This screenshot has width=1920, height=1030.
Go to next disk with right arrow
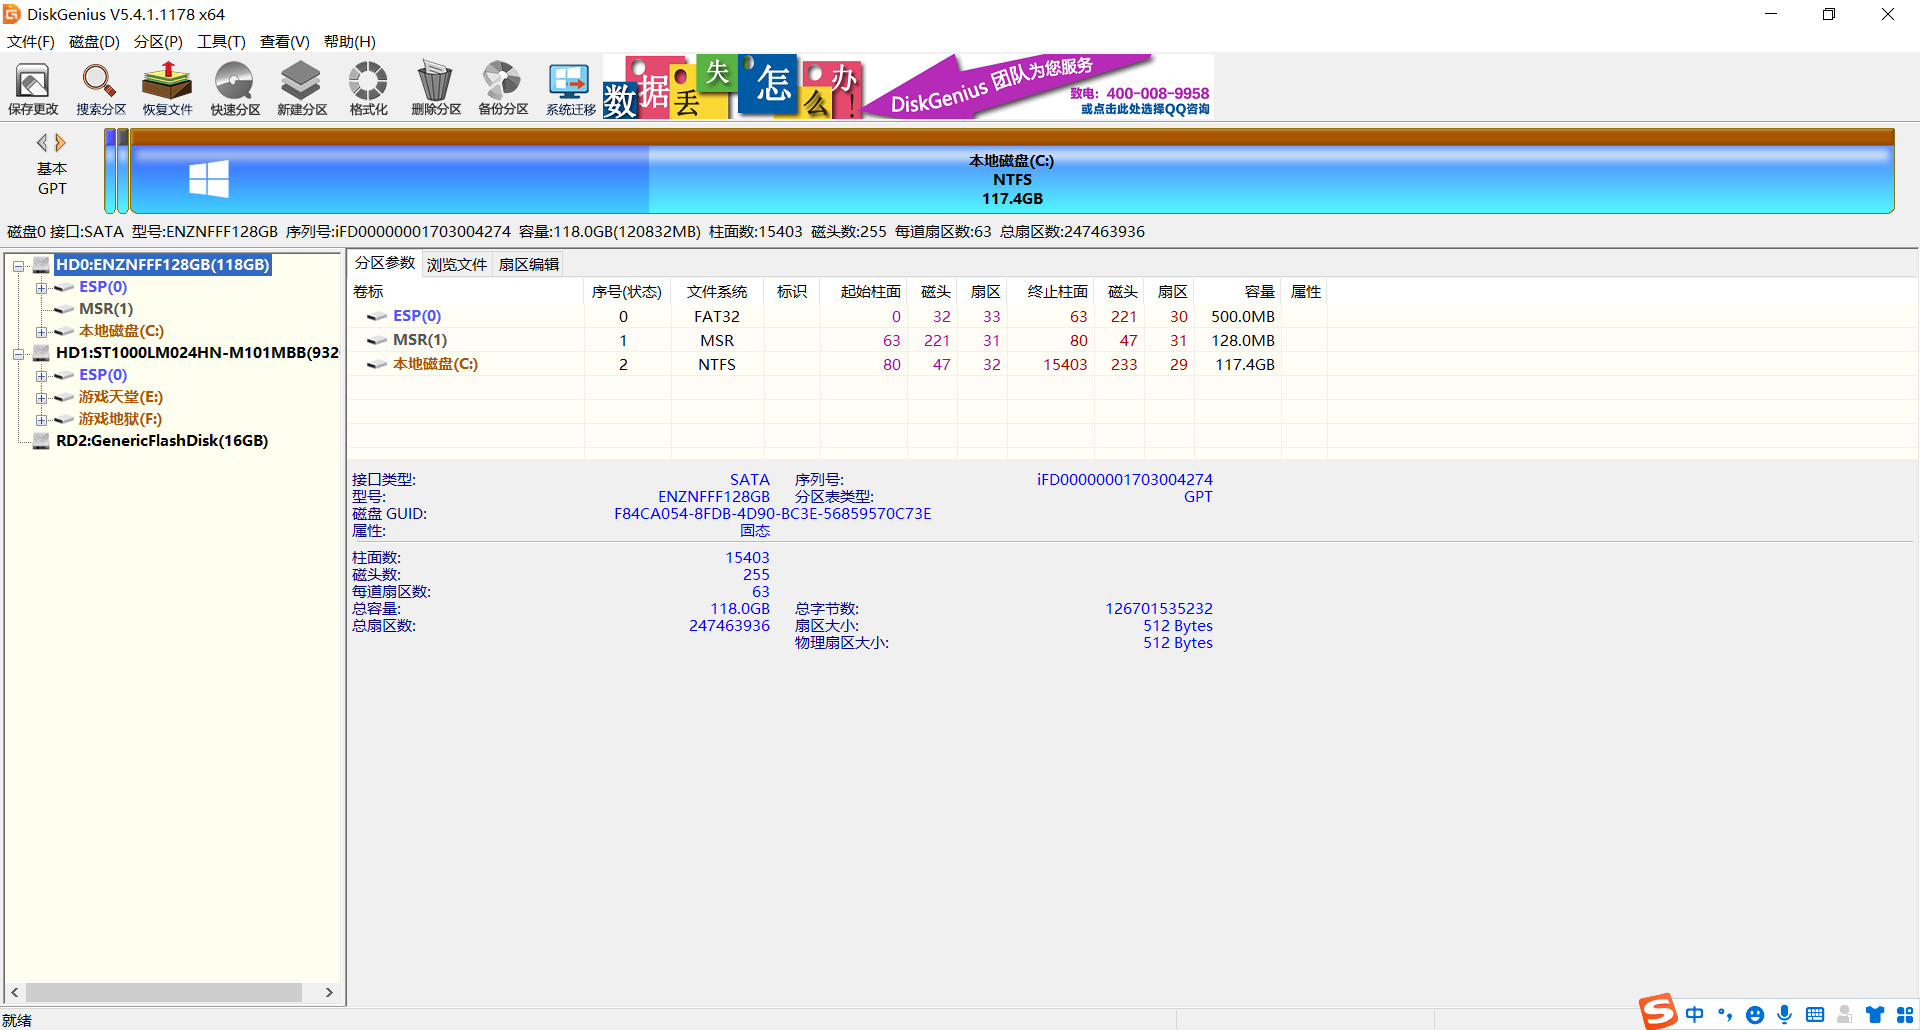click(x=61, y=143)
